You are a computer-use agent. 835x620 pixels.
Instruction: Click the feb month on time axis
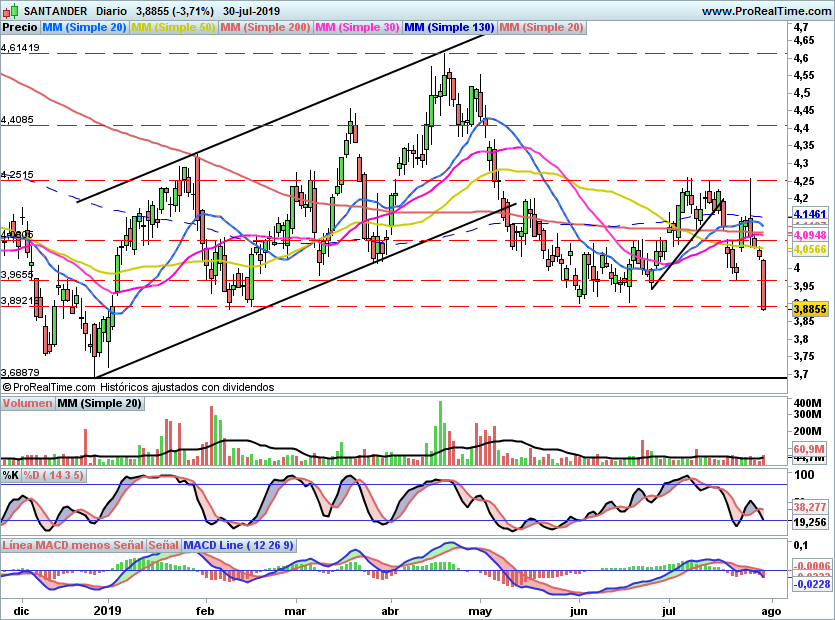(204, 611)
